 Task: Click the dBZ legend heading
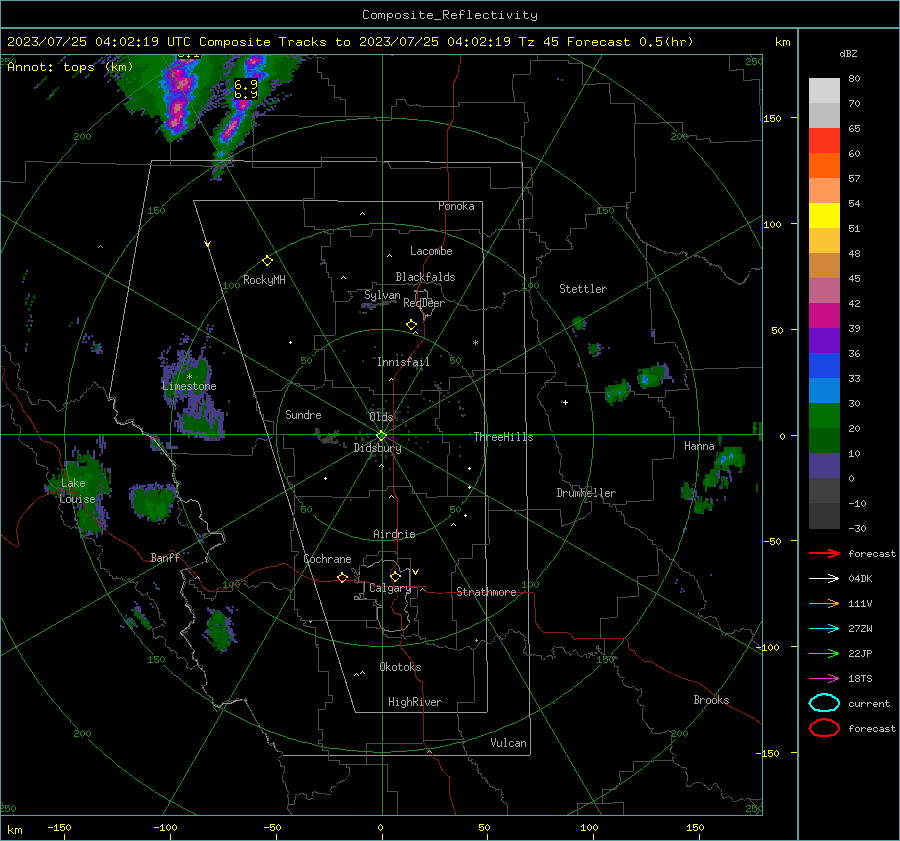[x=848, y=53]
